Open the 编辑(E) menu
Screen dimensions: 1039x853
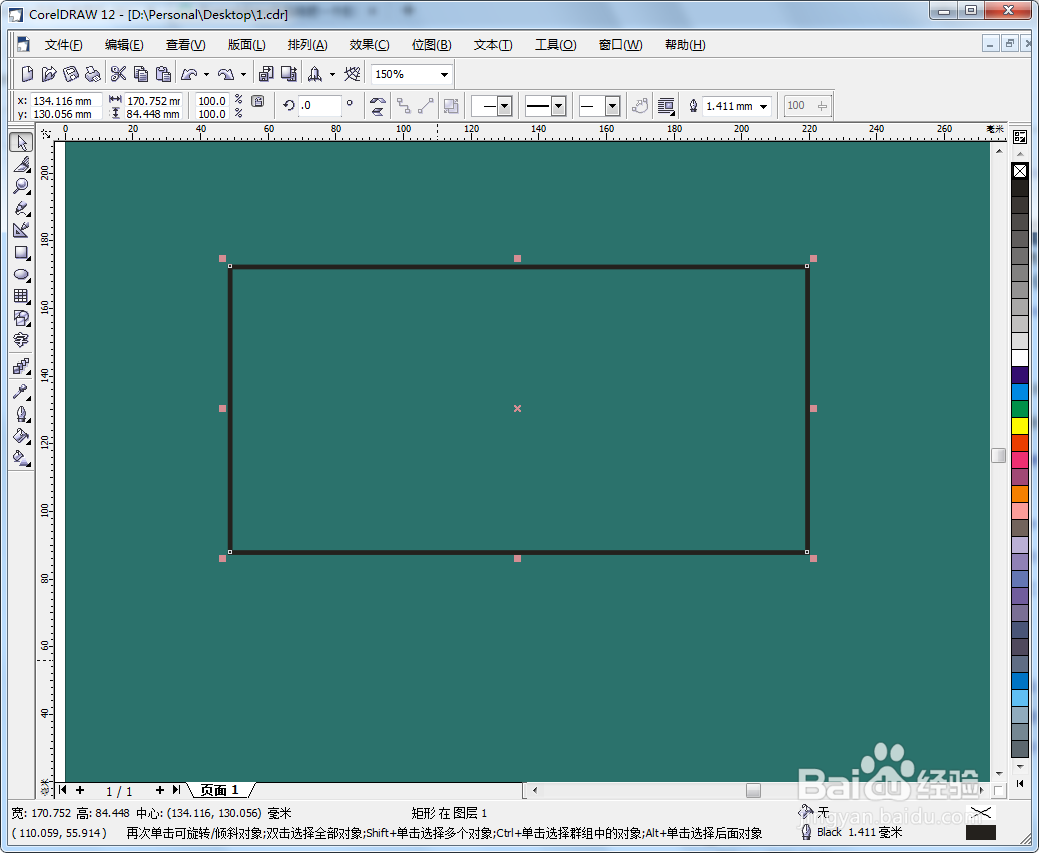pyautogui.click(x=124, y=45)
